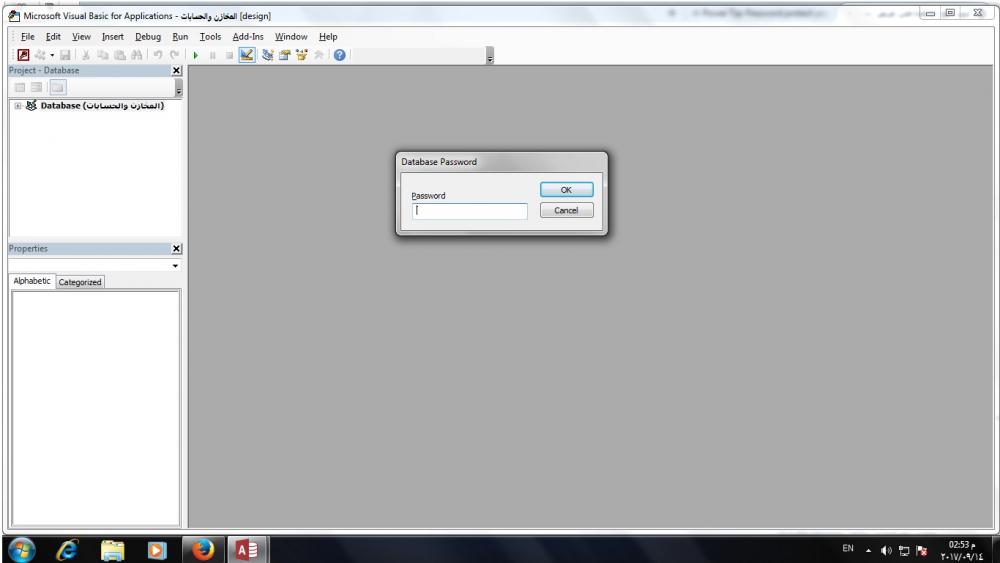This screenshot has height=563, width=1000.
Task: Close the Project - Database panel
Action: tap(177, 71)
